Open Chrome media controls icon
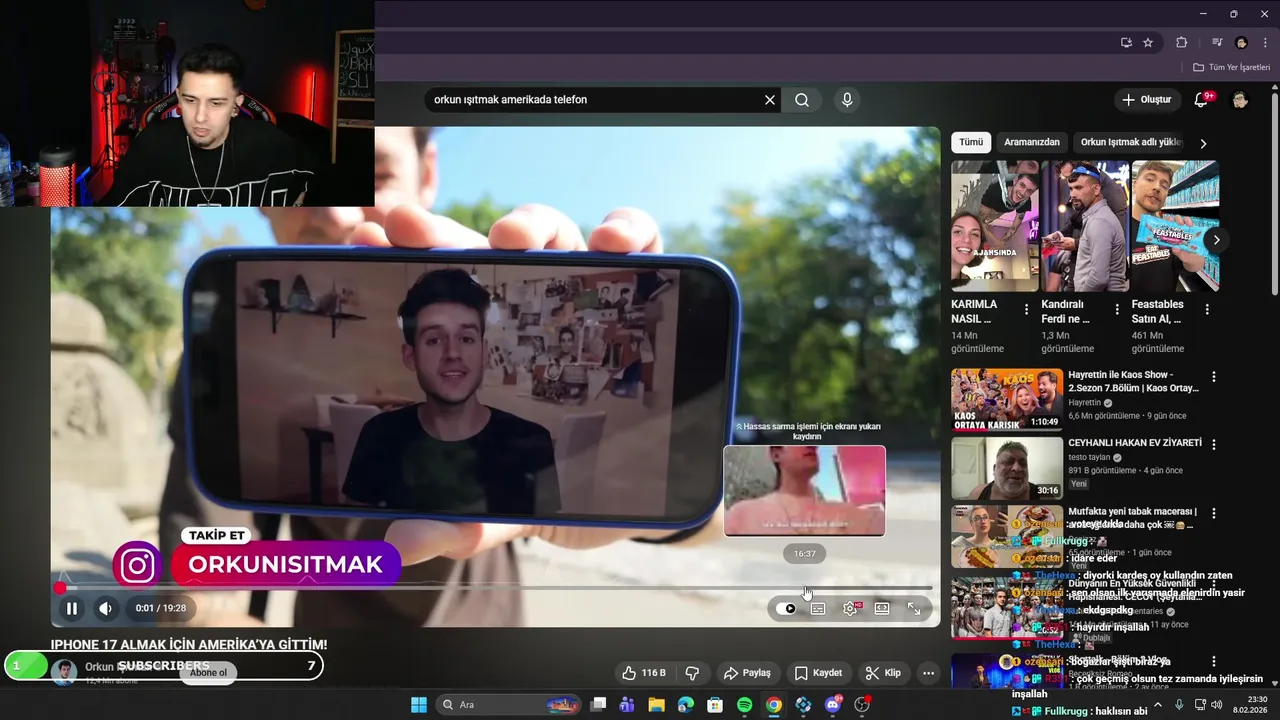 (x=1217, y=43)
